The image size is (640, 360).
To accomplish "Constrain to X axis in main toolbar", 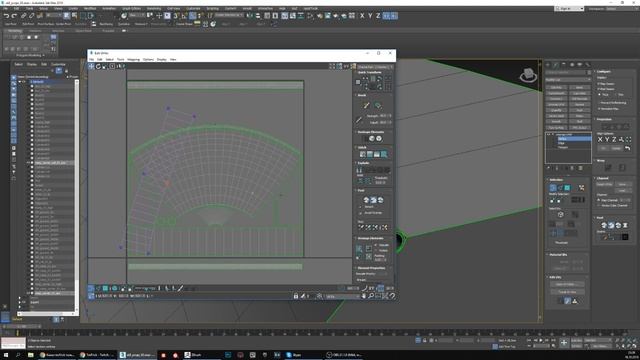I will tap(362, 16).
